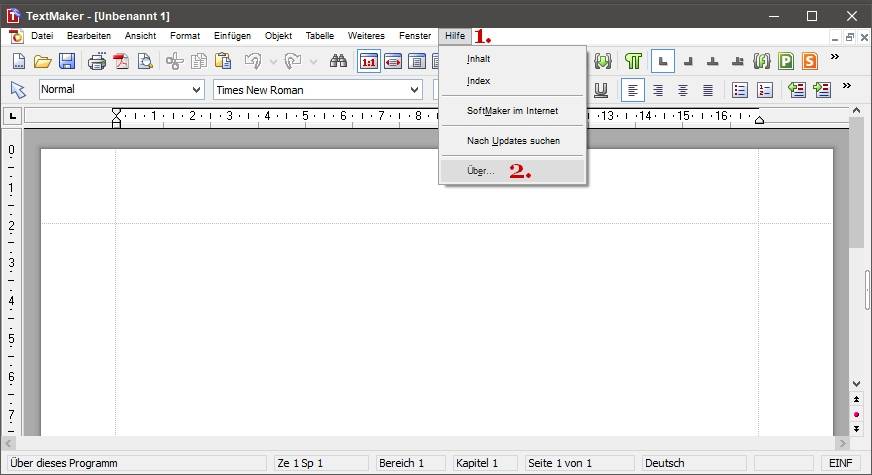Open the undo history dropdown arrow

[x=273, y=62]
